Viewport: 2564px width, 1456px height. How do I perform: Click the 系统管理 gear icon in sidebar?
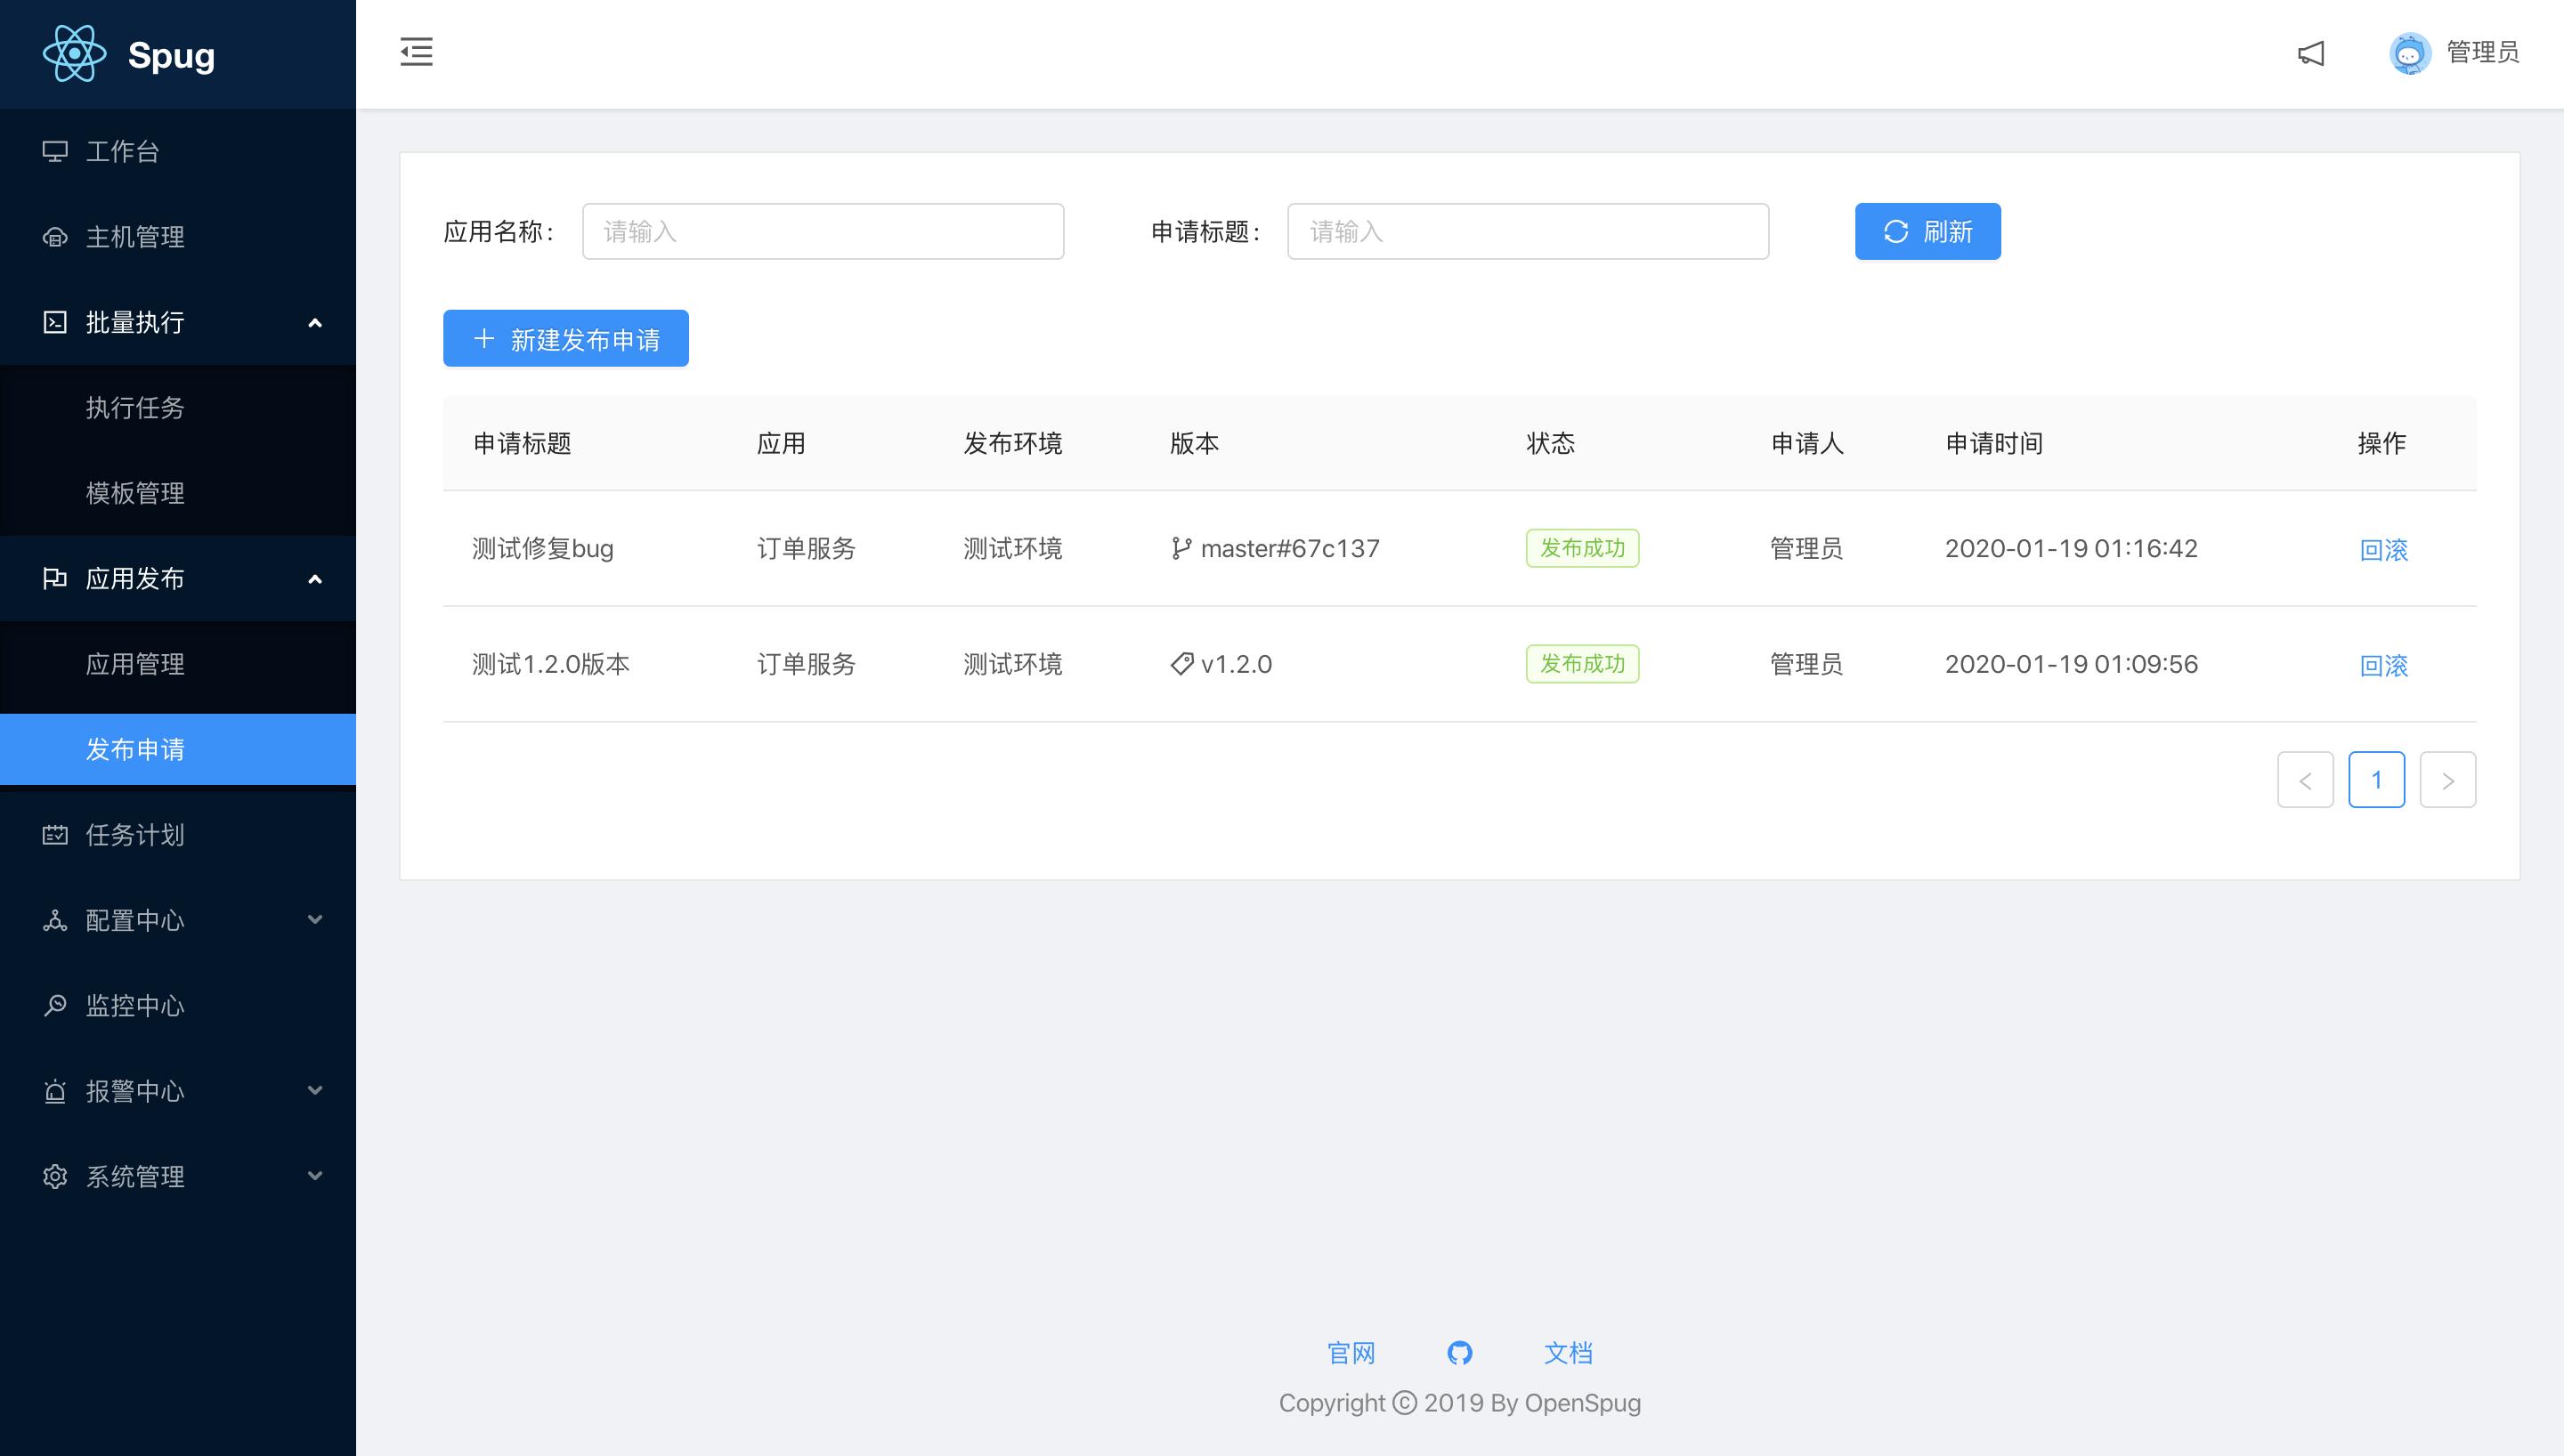55,1176
